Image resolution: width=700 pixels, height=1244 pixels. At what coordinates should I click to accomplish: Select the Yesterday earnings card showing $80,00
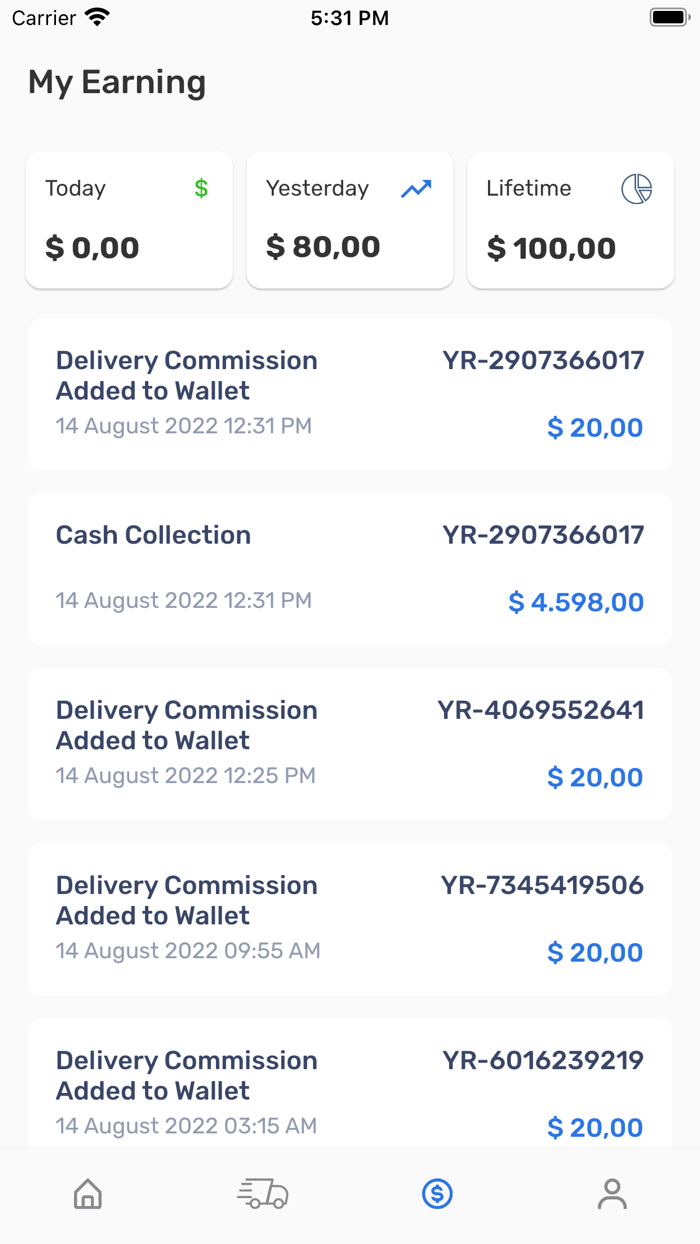349,219
